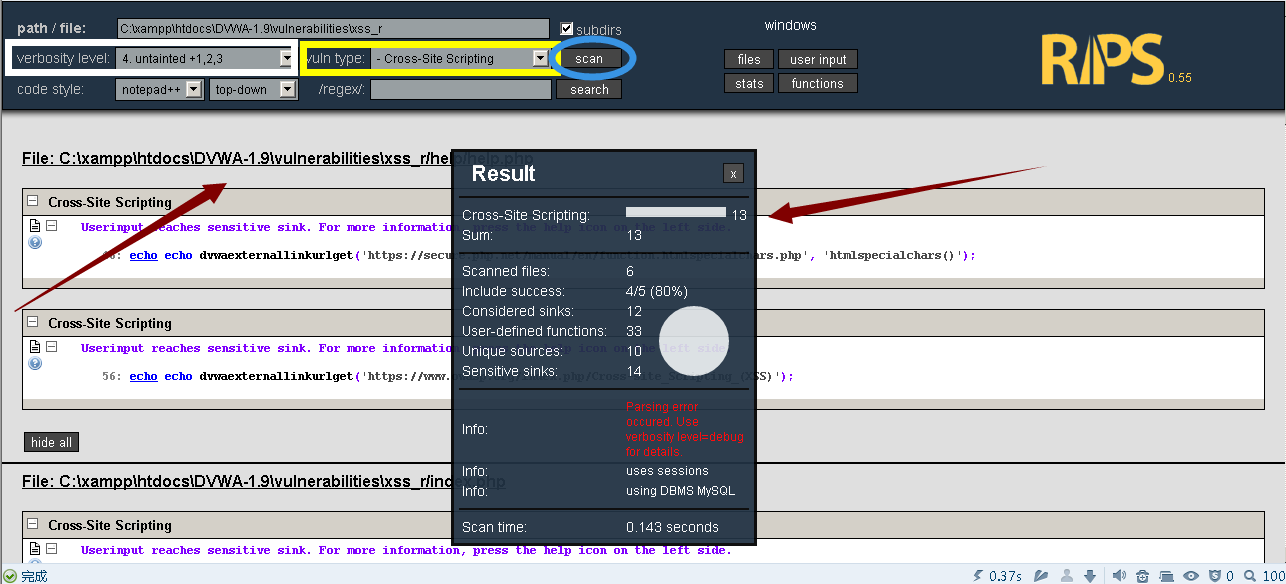
Task: Click the blue help icon of the htmlspecialchars finding
Action: pos(35,243)
